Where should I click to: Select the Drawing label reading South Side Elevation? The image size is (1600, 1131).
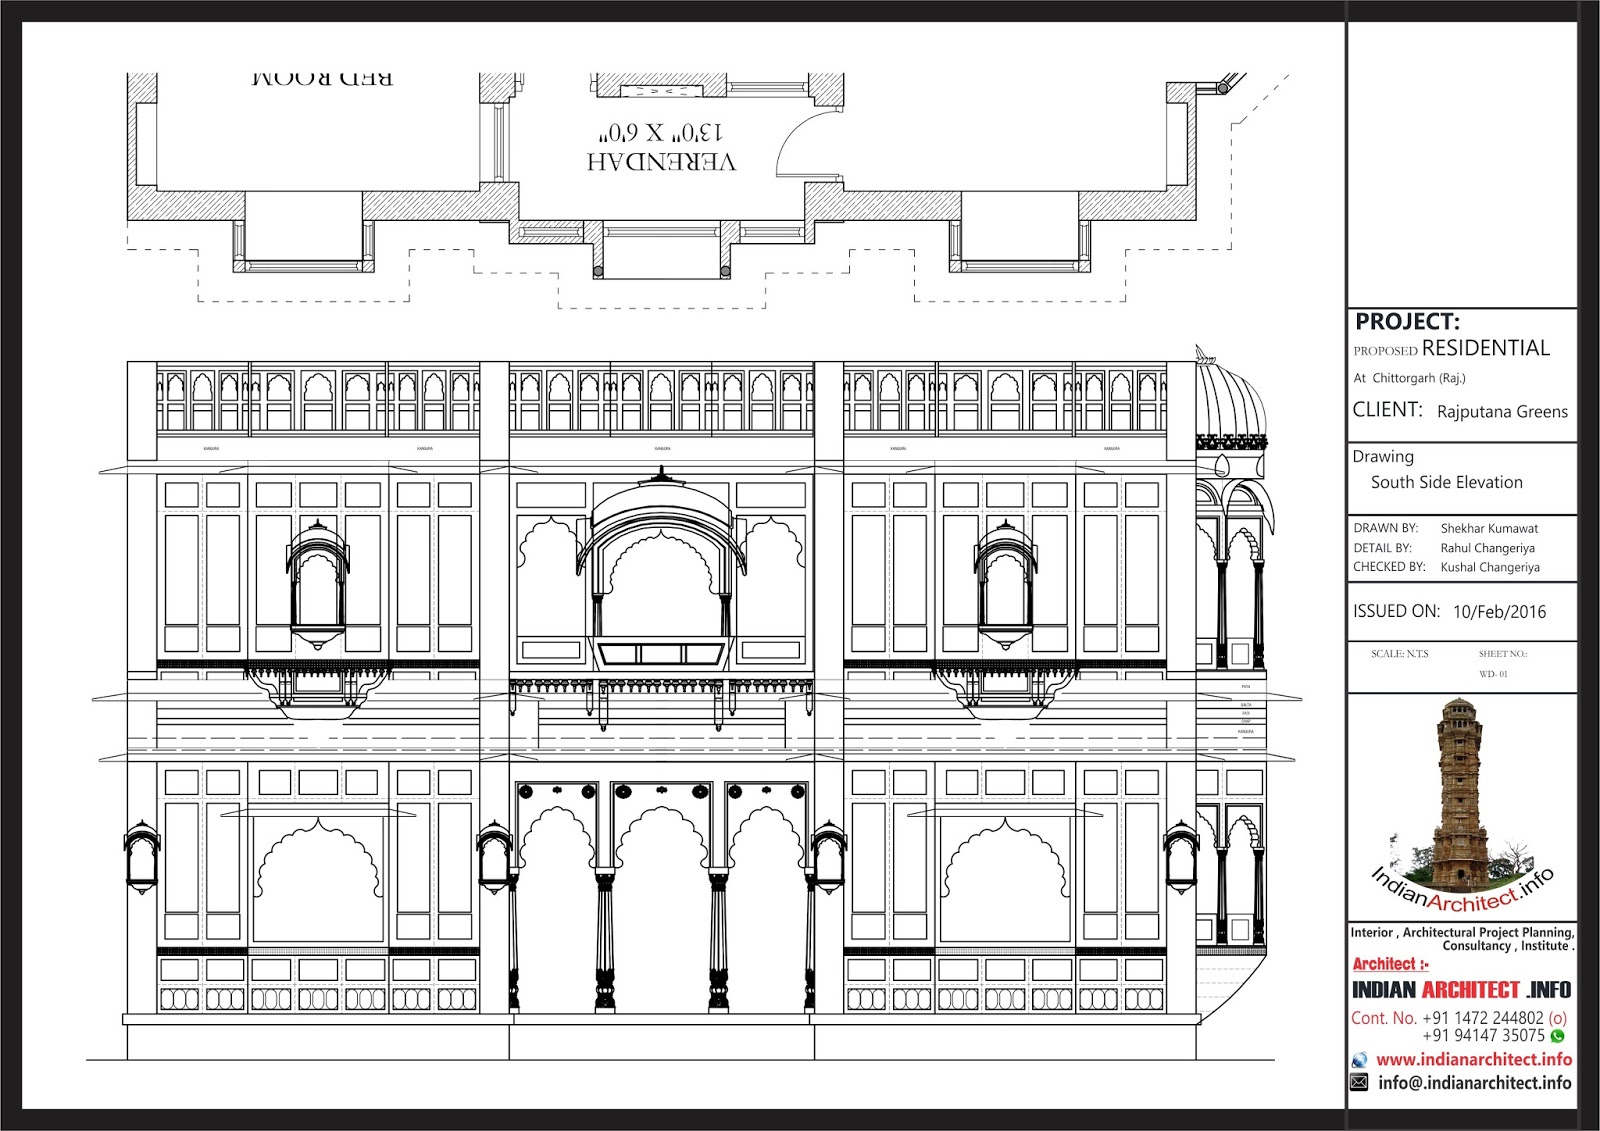1448,482
